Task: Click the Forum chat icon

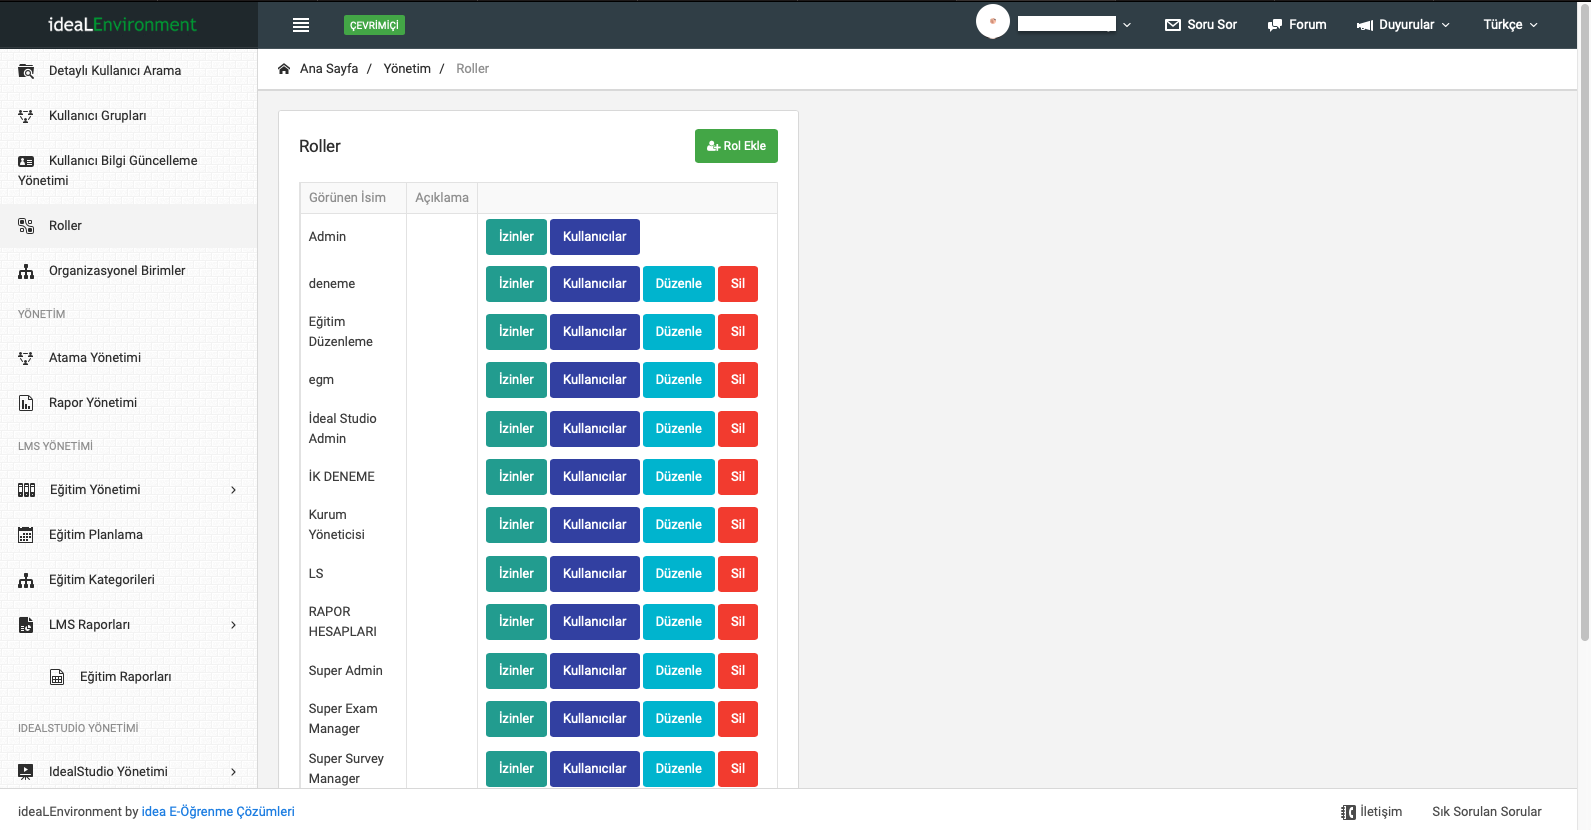Action: [1275, 25]
